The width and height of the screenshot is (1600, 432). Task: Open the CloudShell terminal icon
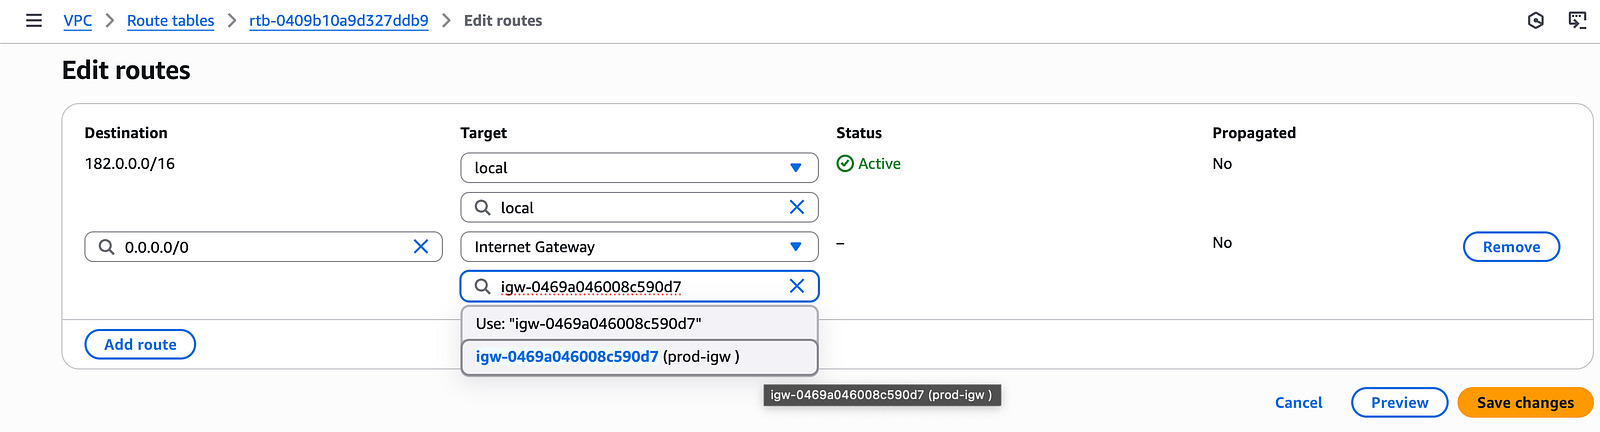1578,20
